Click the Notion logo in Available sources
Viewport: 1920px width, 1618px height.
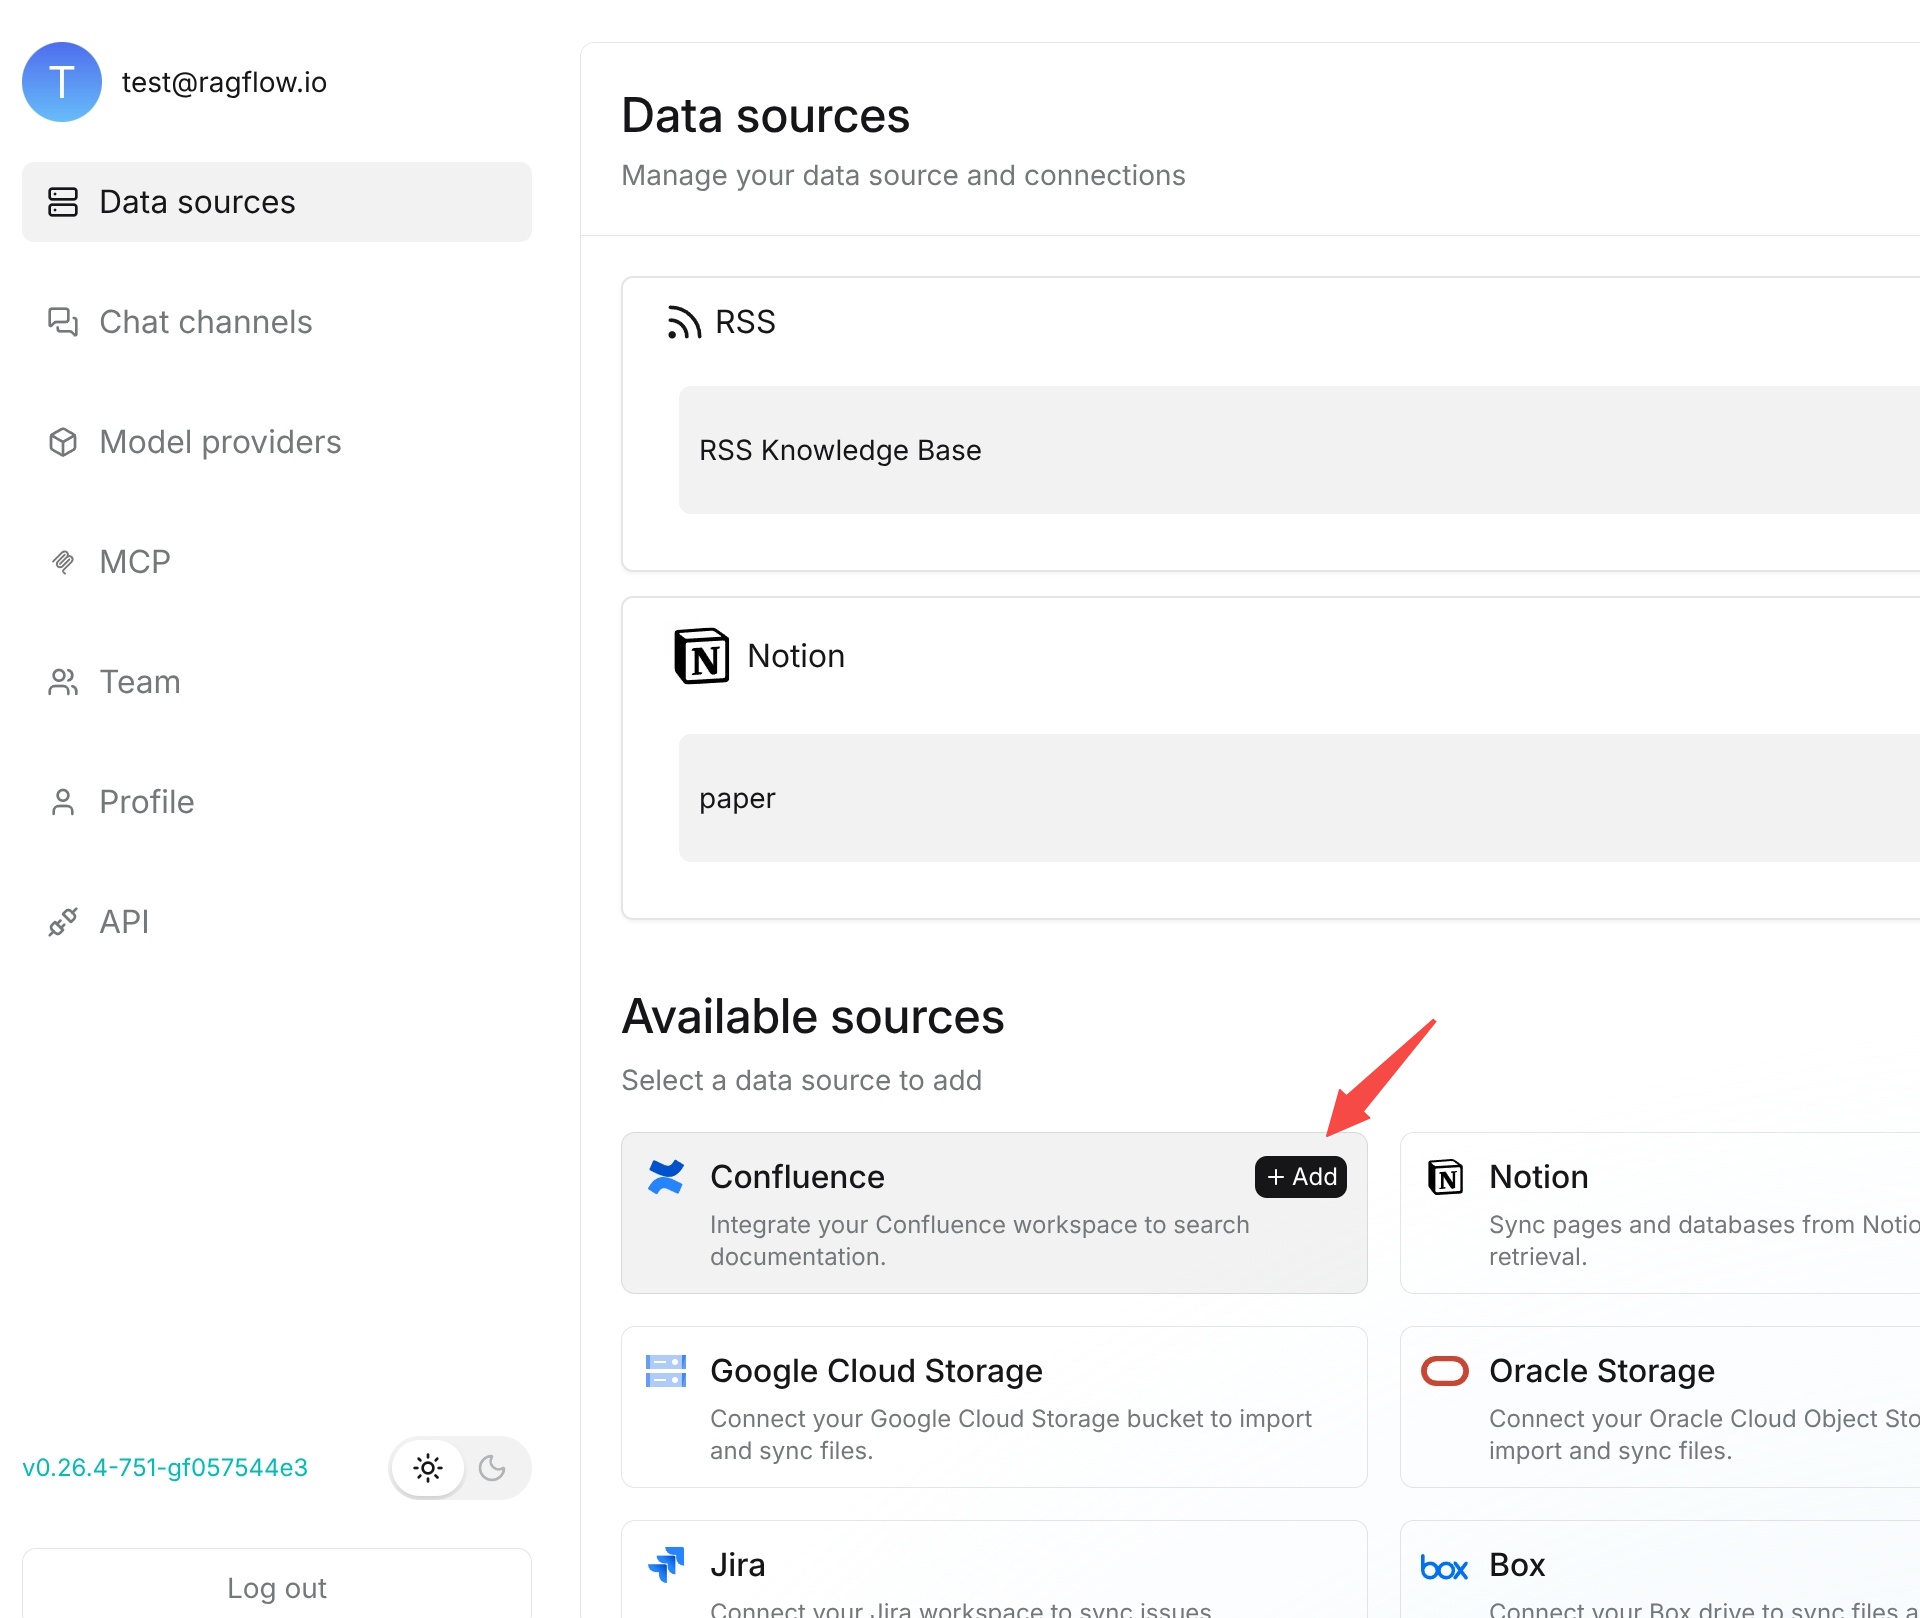coord(1445,1177)
